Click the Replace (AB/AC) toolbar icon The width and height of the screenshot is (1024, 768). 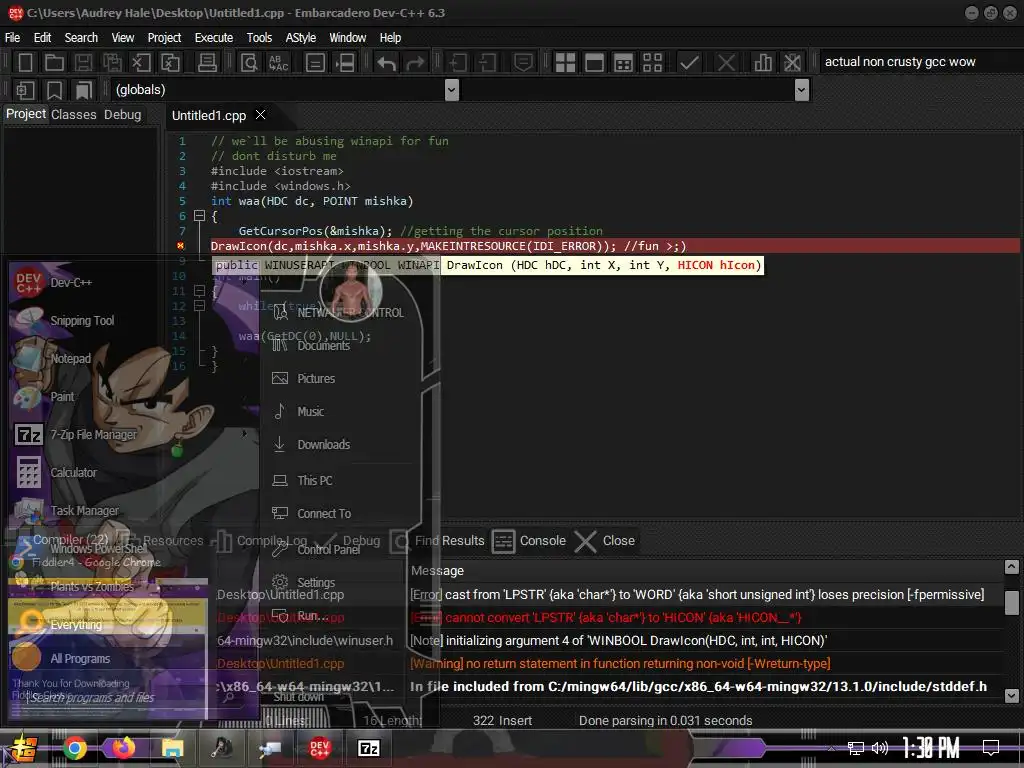[279, 63]
